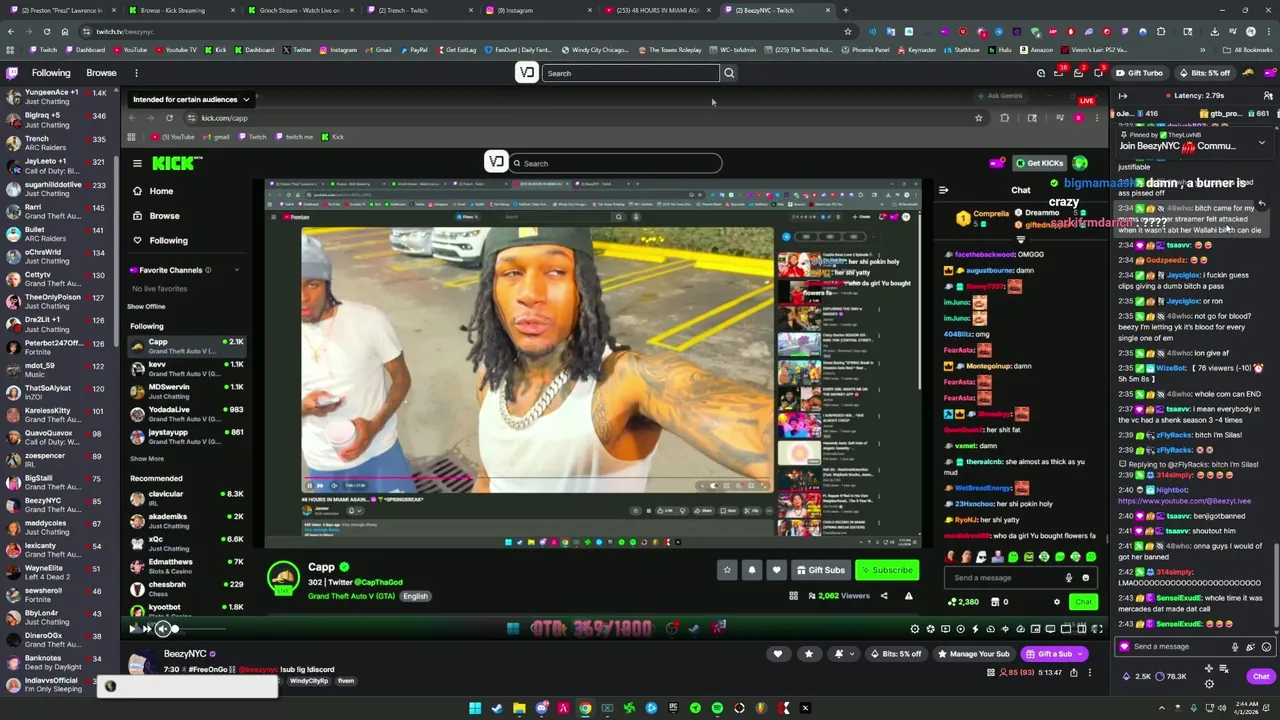This screenshot has width=1280, height=720.
Task: Focus the Kick Search field
Action: [x=614, y=163]
